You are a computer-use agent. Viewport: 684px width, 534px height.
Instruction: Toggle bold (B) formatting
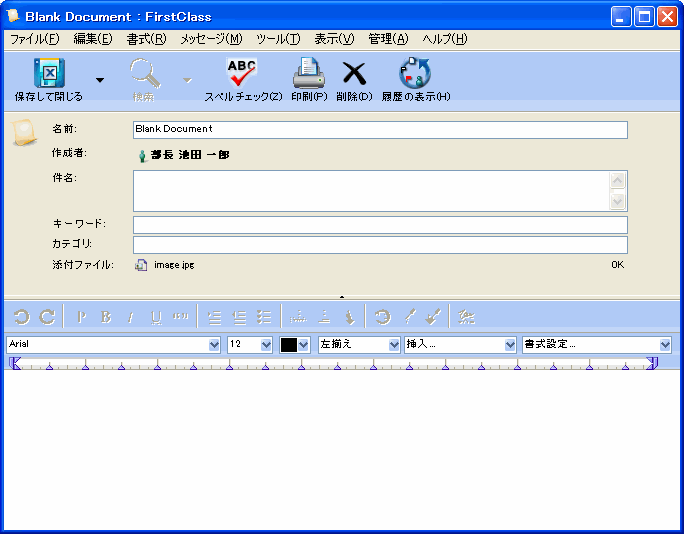coord(106,317)
